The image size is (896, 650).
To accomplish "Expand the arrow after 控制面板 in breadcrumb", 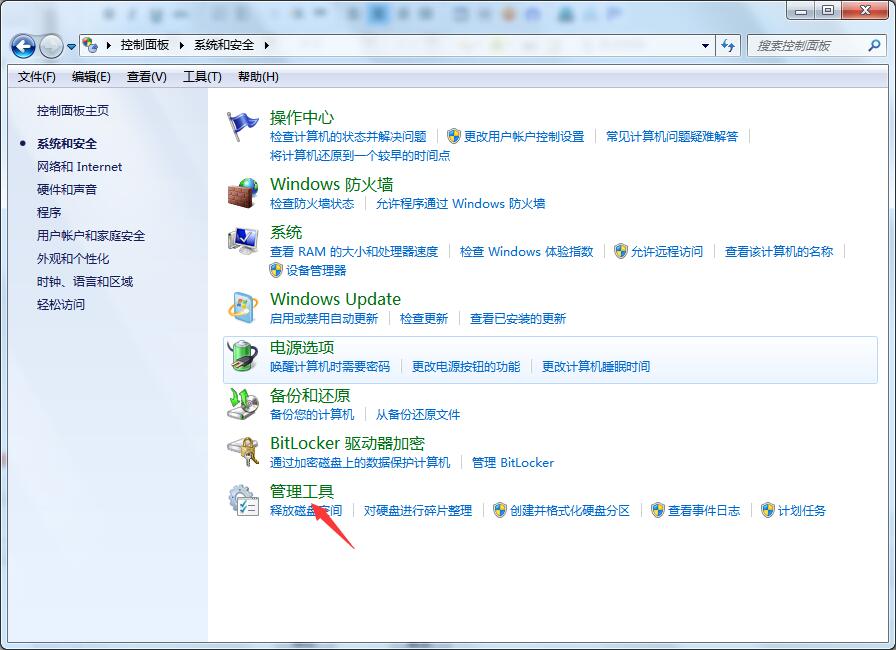I will [x=182, y=45].
